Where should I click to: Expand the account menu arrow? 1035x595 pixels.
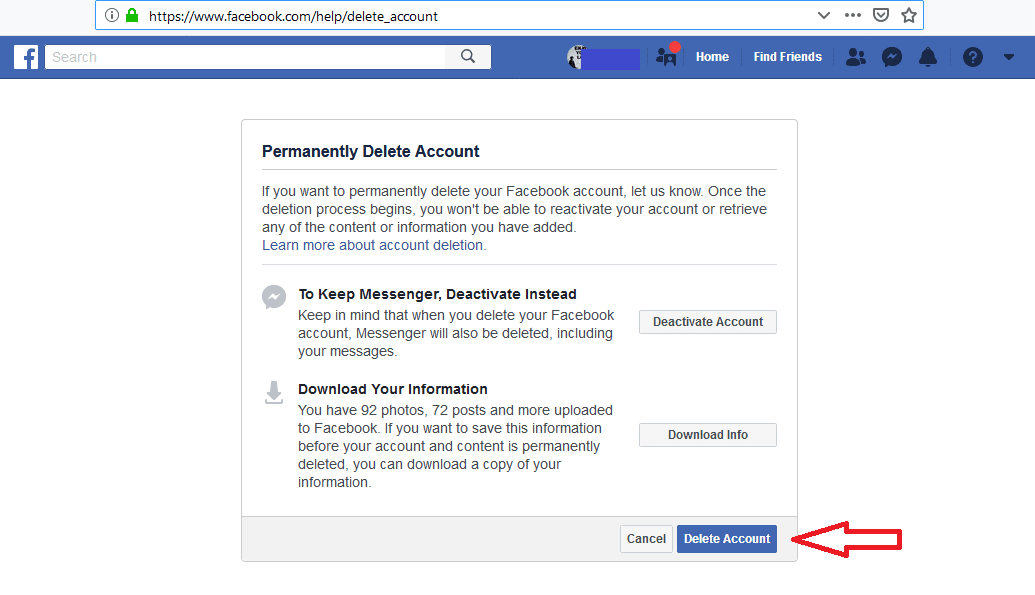click(1008, 57)
